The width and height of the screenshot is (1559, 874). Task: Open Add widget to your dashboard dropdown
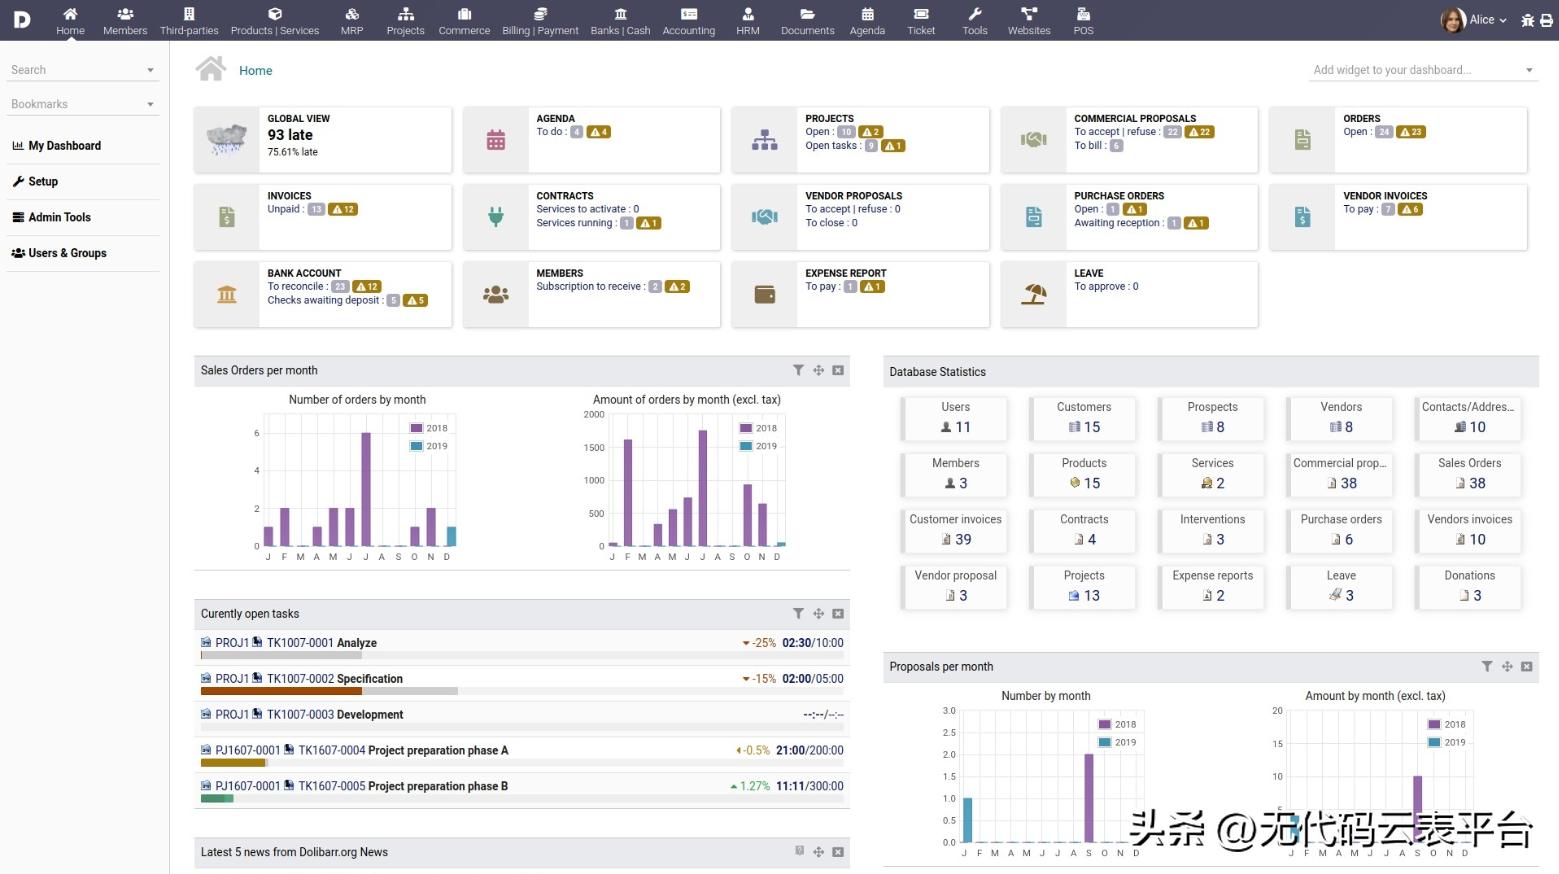[x=1423, y=70]
